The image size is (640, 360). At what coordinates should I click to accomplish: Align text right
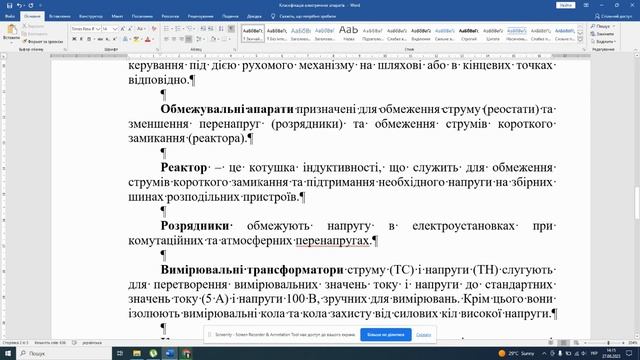click(x=181, y=39)
